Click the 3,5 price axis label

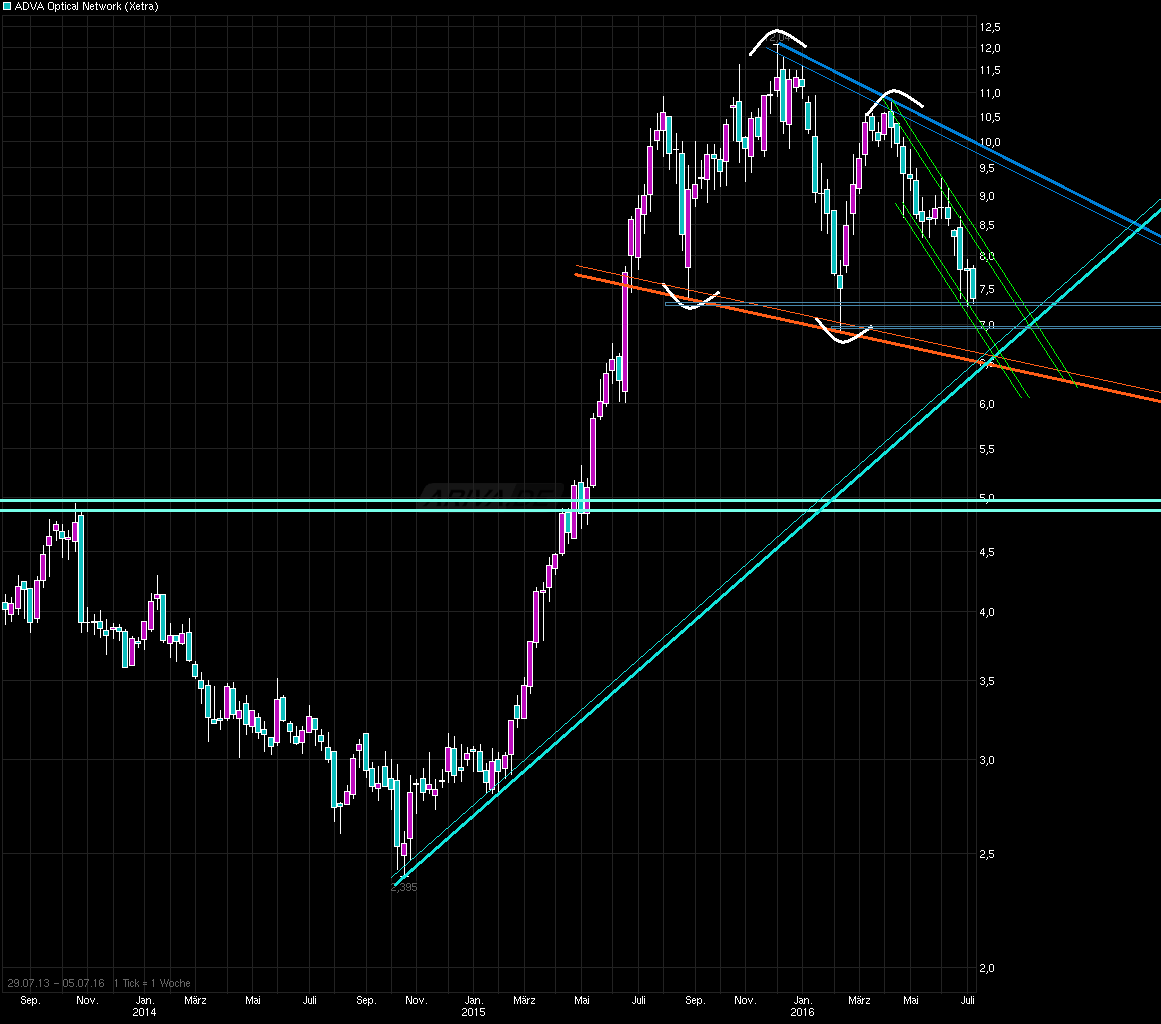pyautogui.click(x=987, y=681)
